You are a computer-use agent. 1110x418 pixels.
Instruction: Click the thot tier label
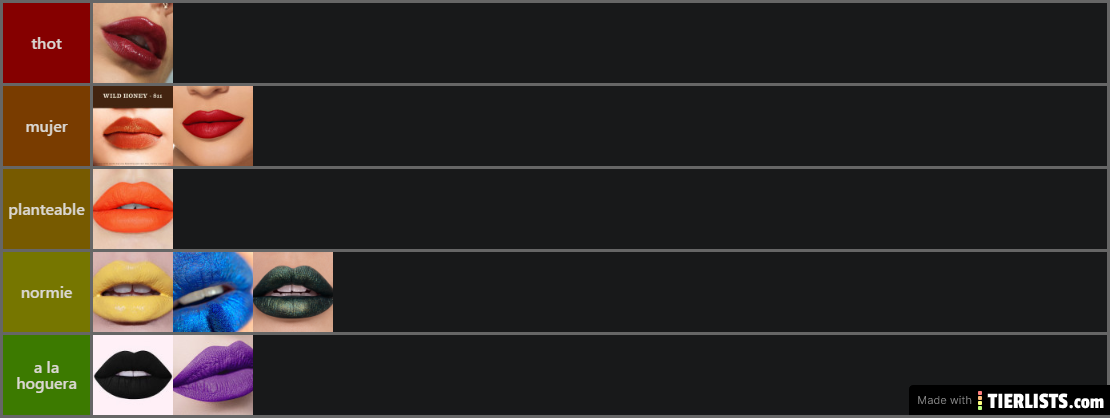(47, 43)
